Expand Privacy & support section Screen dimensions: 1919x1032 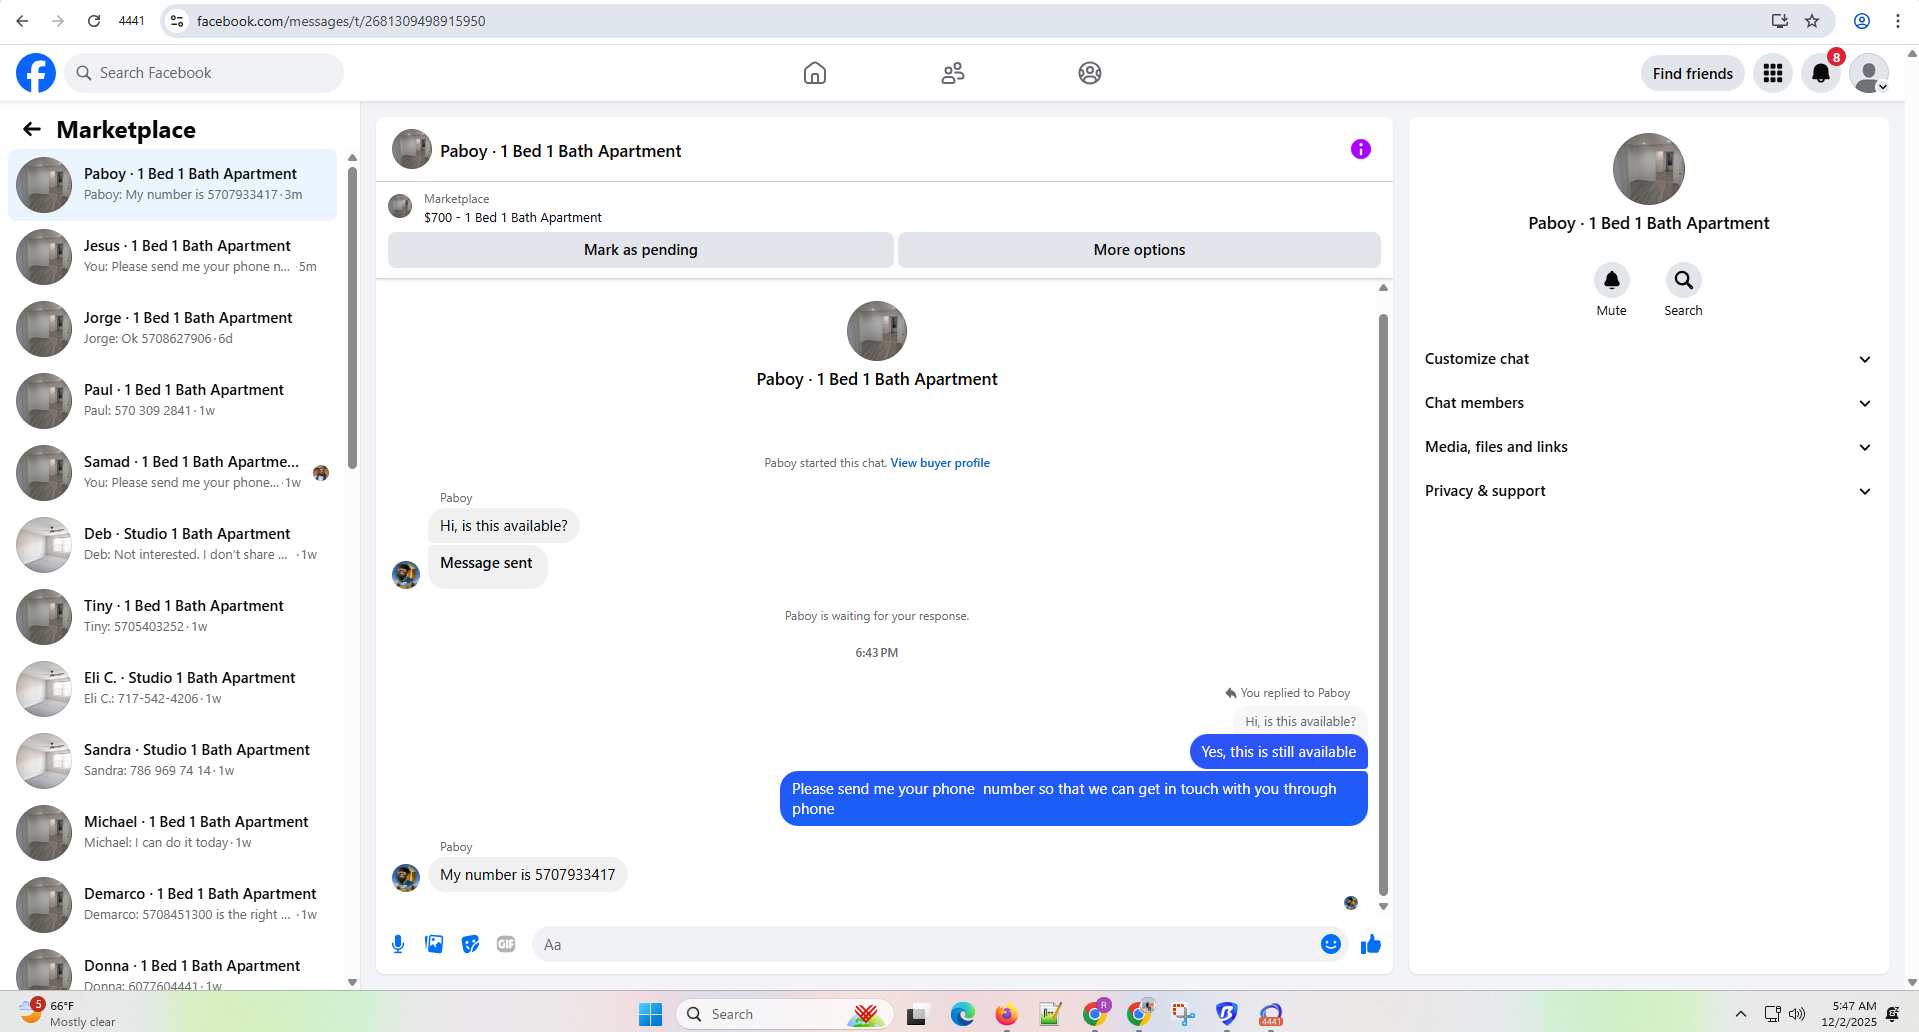pos(1648,491)
